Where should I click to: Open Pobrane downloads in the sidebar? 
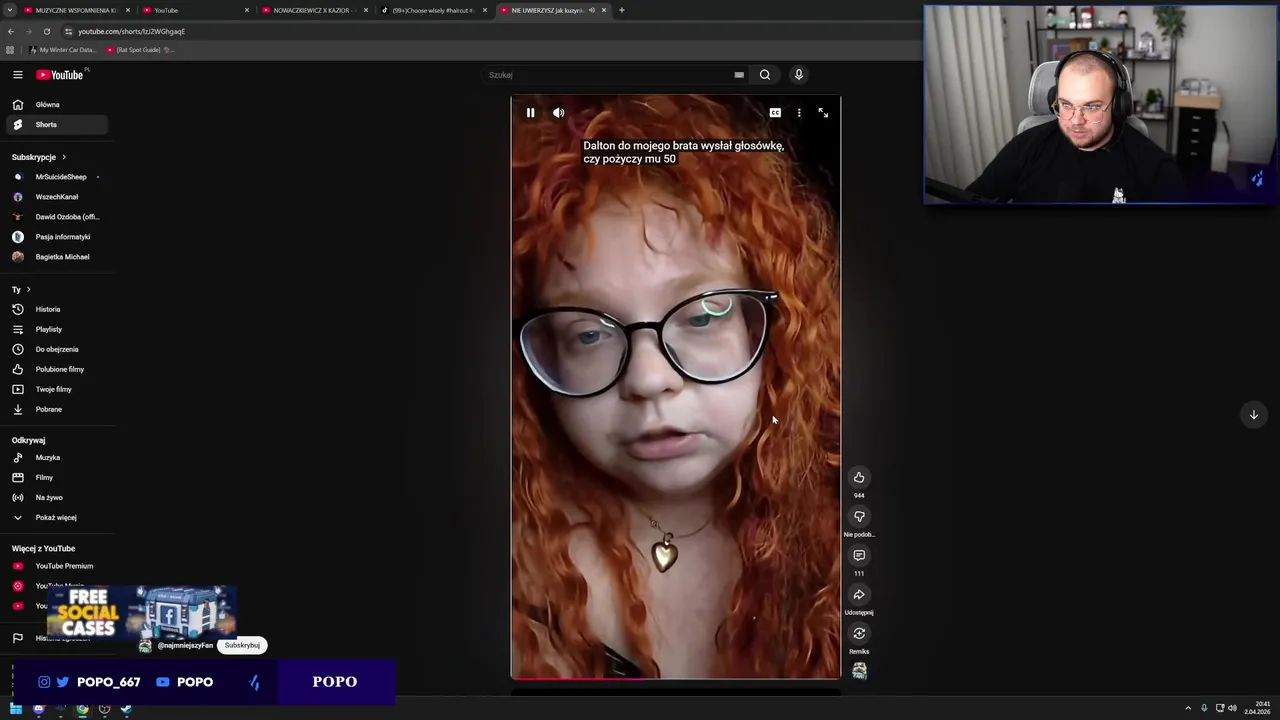pyautogui.click(x=56, y=409)
